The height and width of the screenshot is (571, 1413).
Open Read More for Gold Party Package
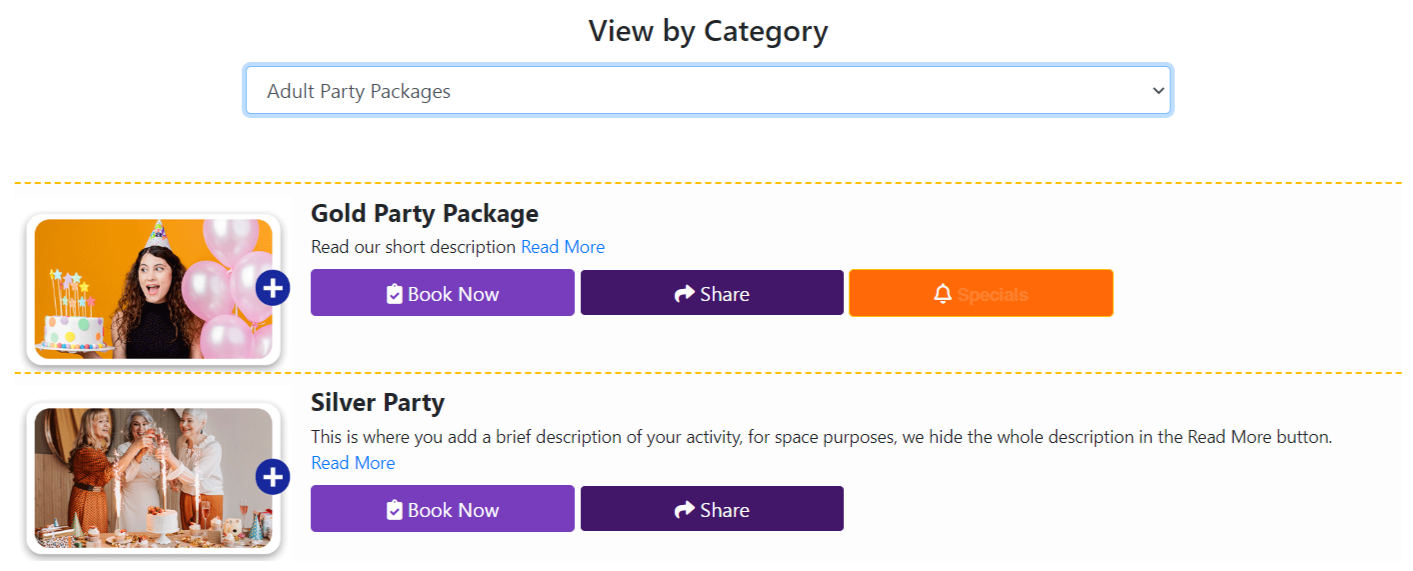563,247
